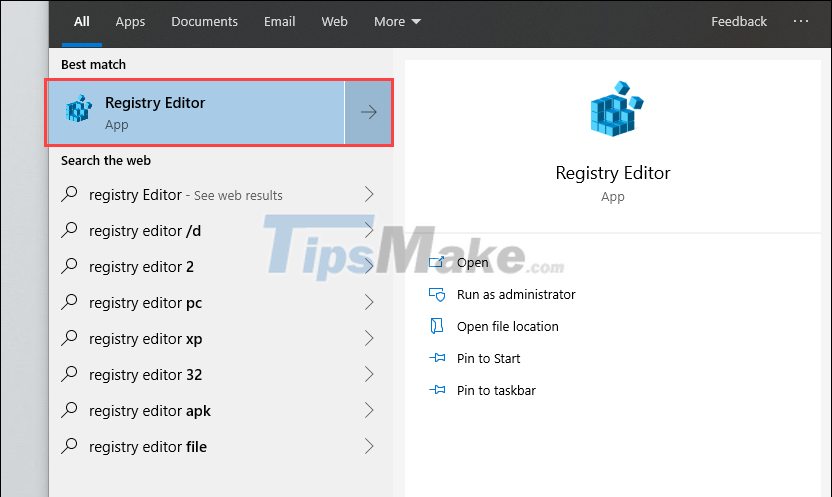Choose Run as administrator
This screenshot has height=497, width=832.
pos(516,294)
